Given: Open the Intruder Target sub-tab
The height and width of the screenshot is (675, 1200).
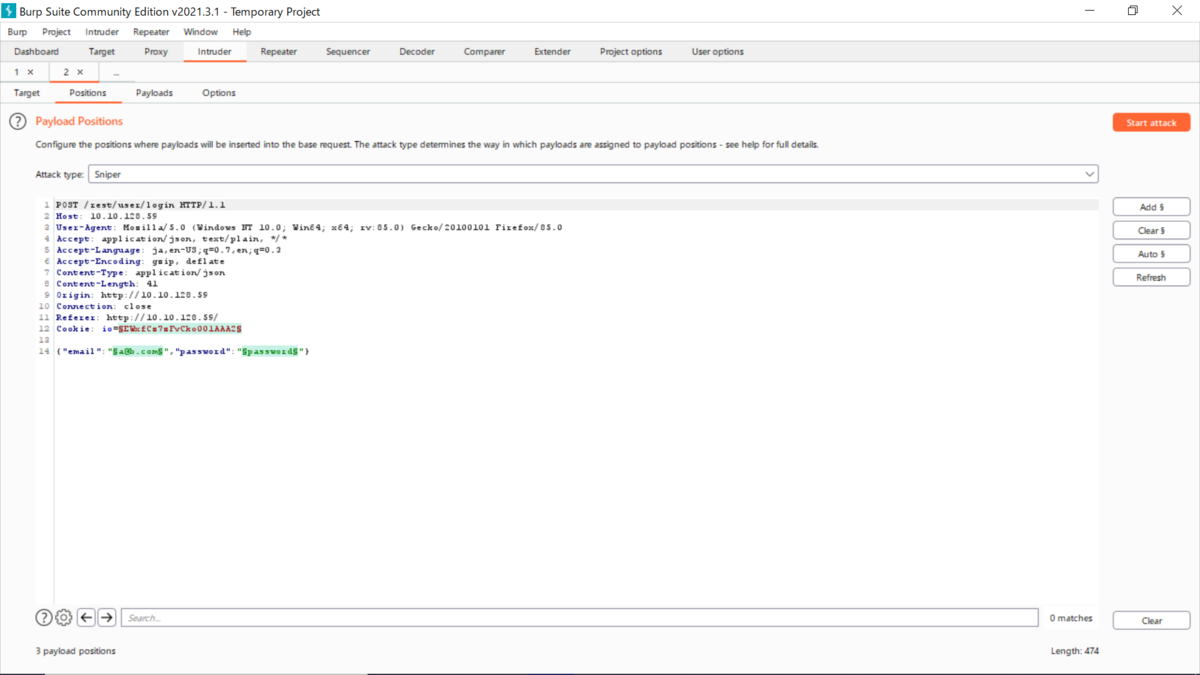Looking at the screenshot, I should 27,93.
